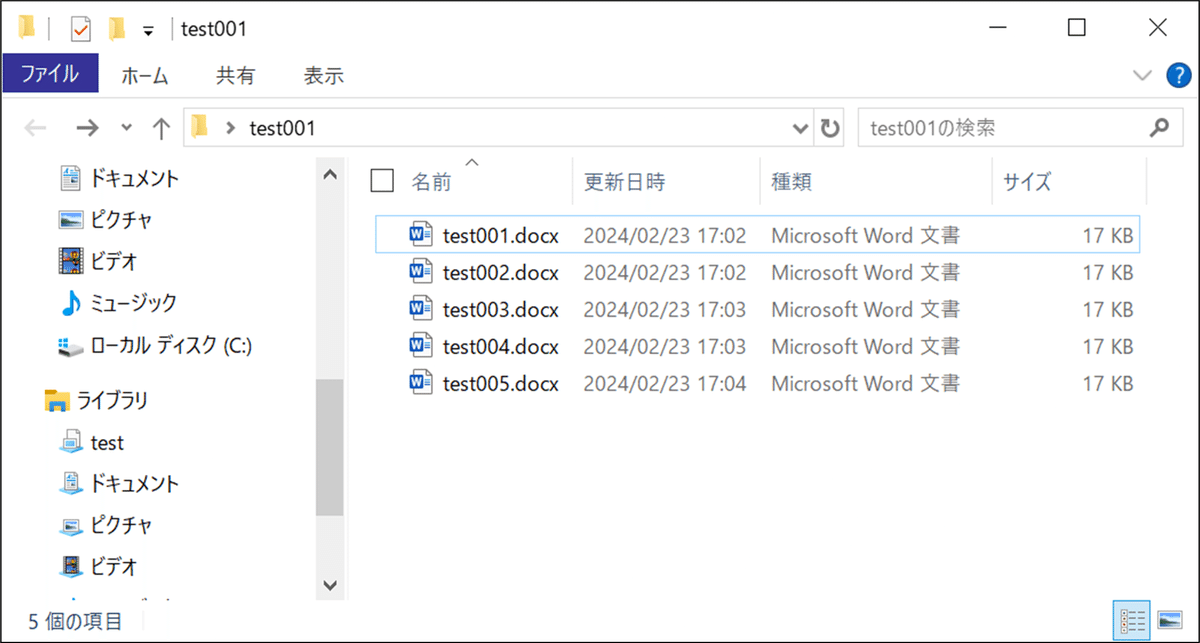Click the magnifier search icon

1159,128
